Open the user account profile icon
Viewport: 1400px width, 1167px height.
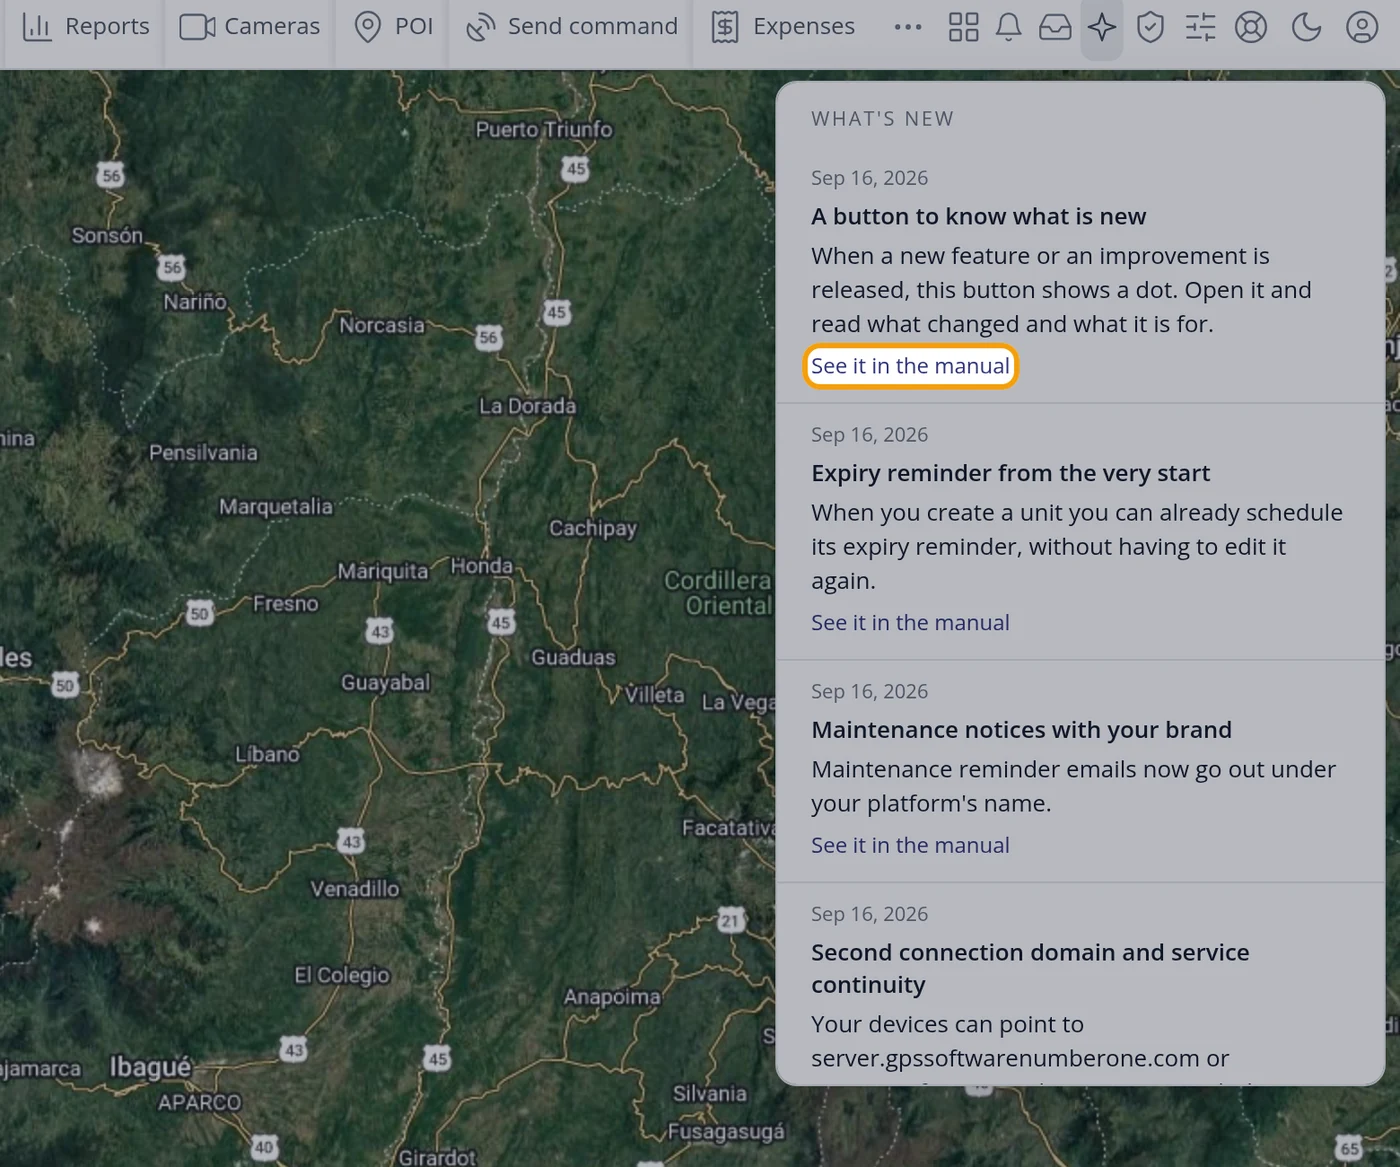pyautogui.click(x=1362, y=27)
